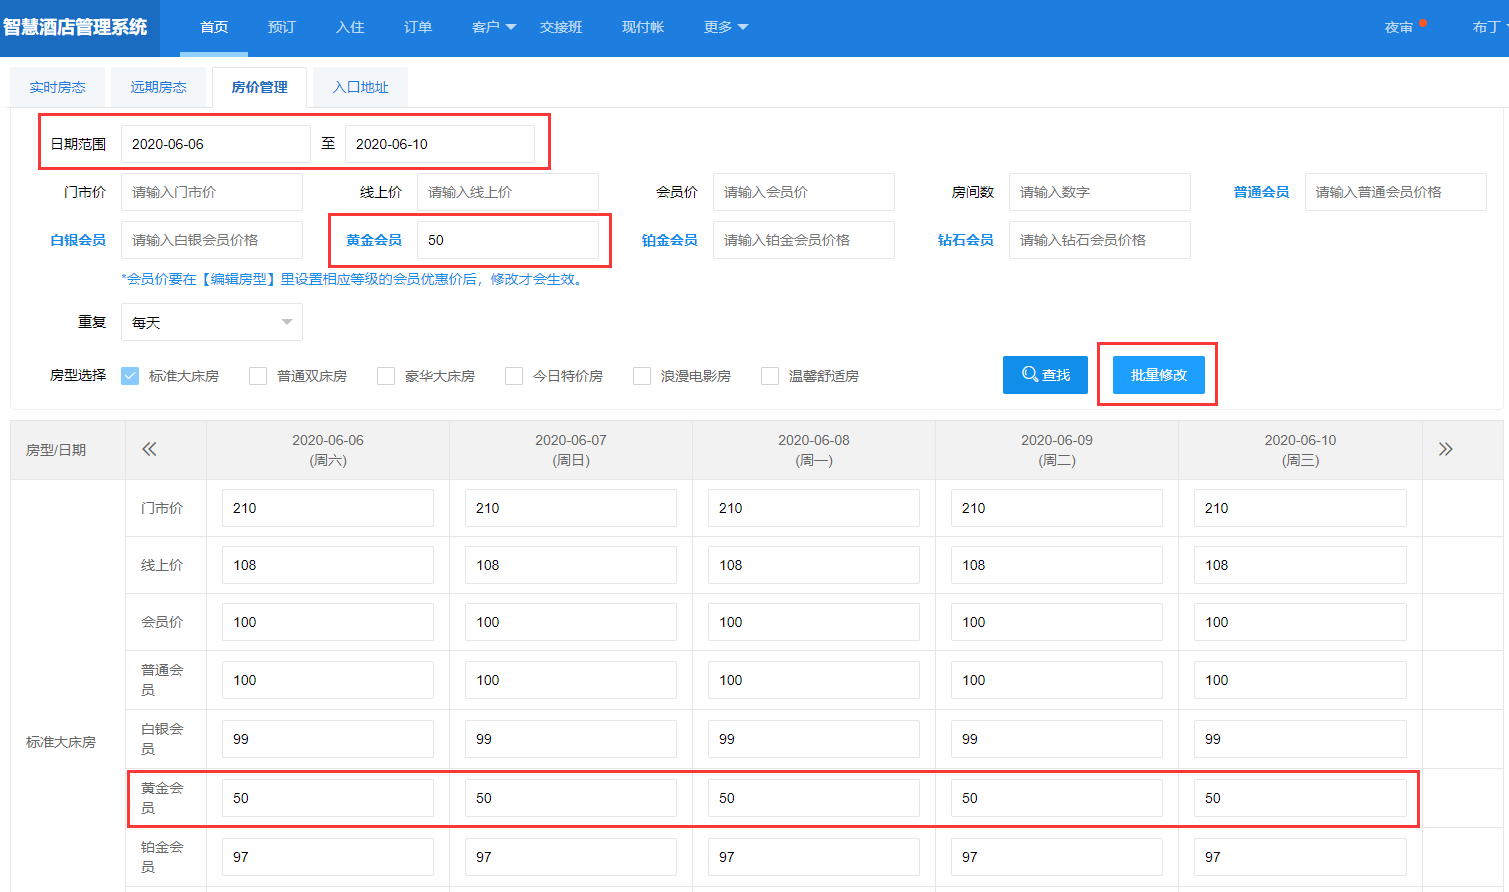Go to previous dates with double-left arrow
The height and width of the screenshot is (892, 1509).
coord(149,449)
